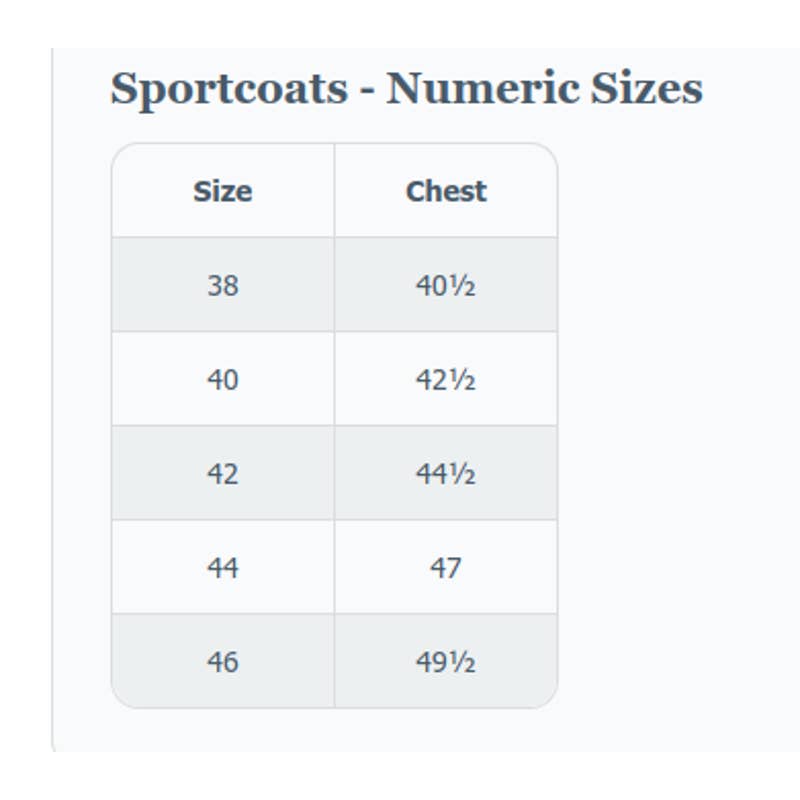This screenshot has height=800, width=800.
Task: Select the Size column header
Action: pos(223,190)
